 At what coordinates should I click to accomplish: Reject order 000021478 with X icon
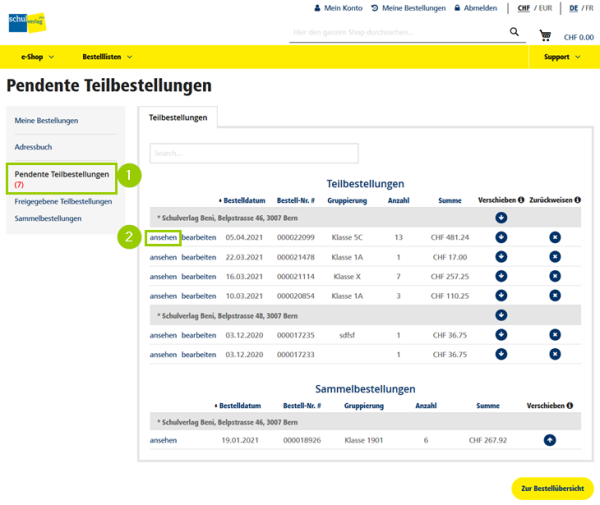555,256
